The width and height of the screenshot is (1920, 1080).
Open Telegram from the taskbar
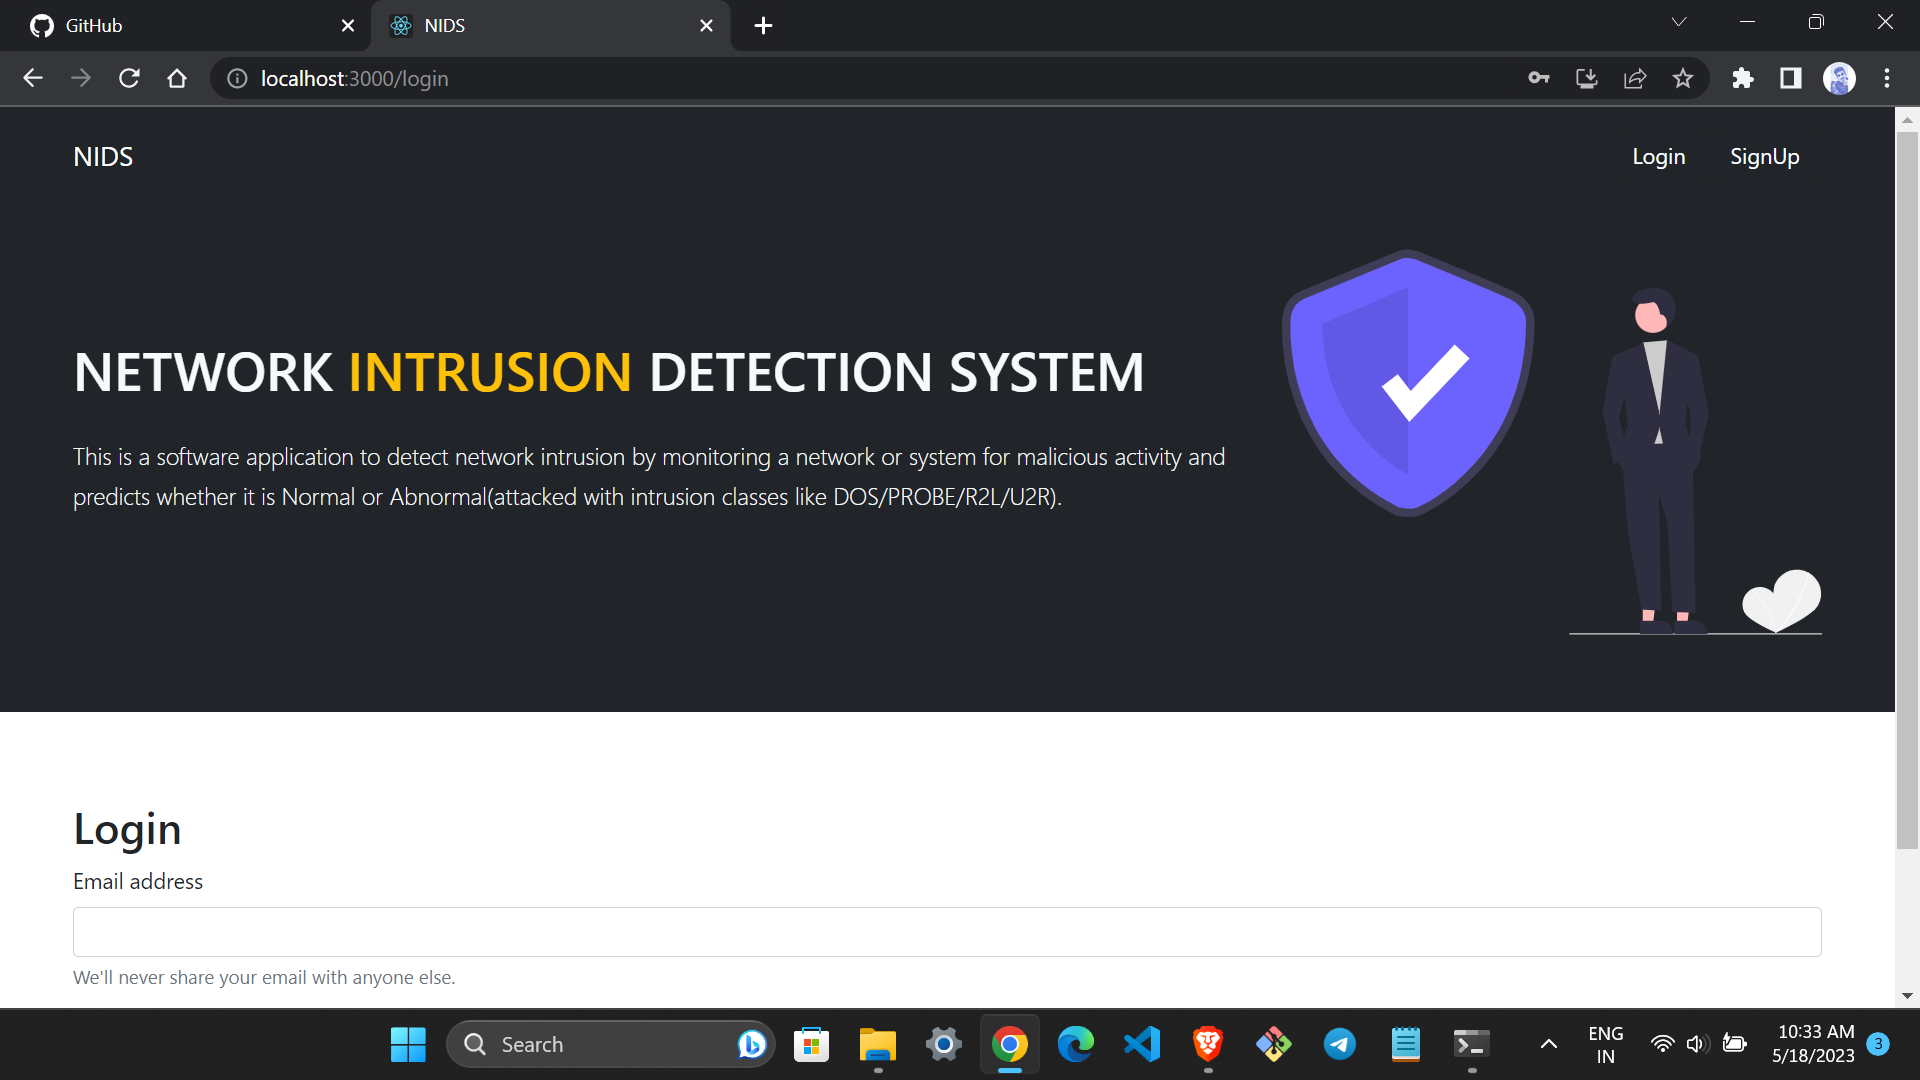[1339, 1043]
